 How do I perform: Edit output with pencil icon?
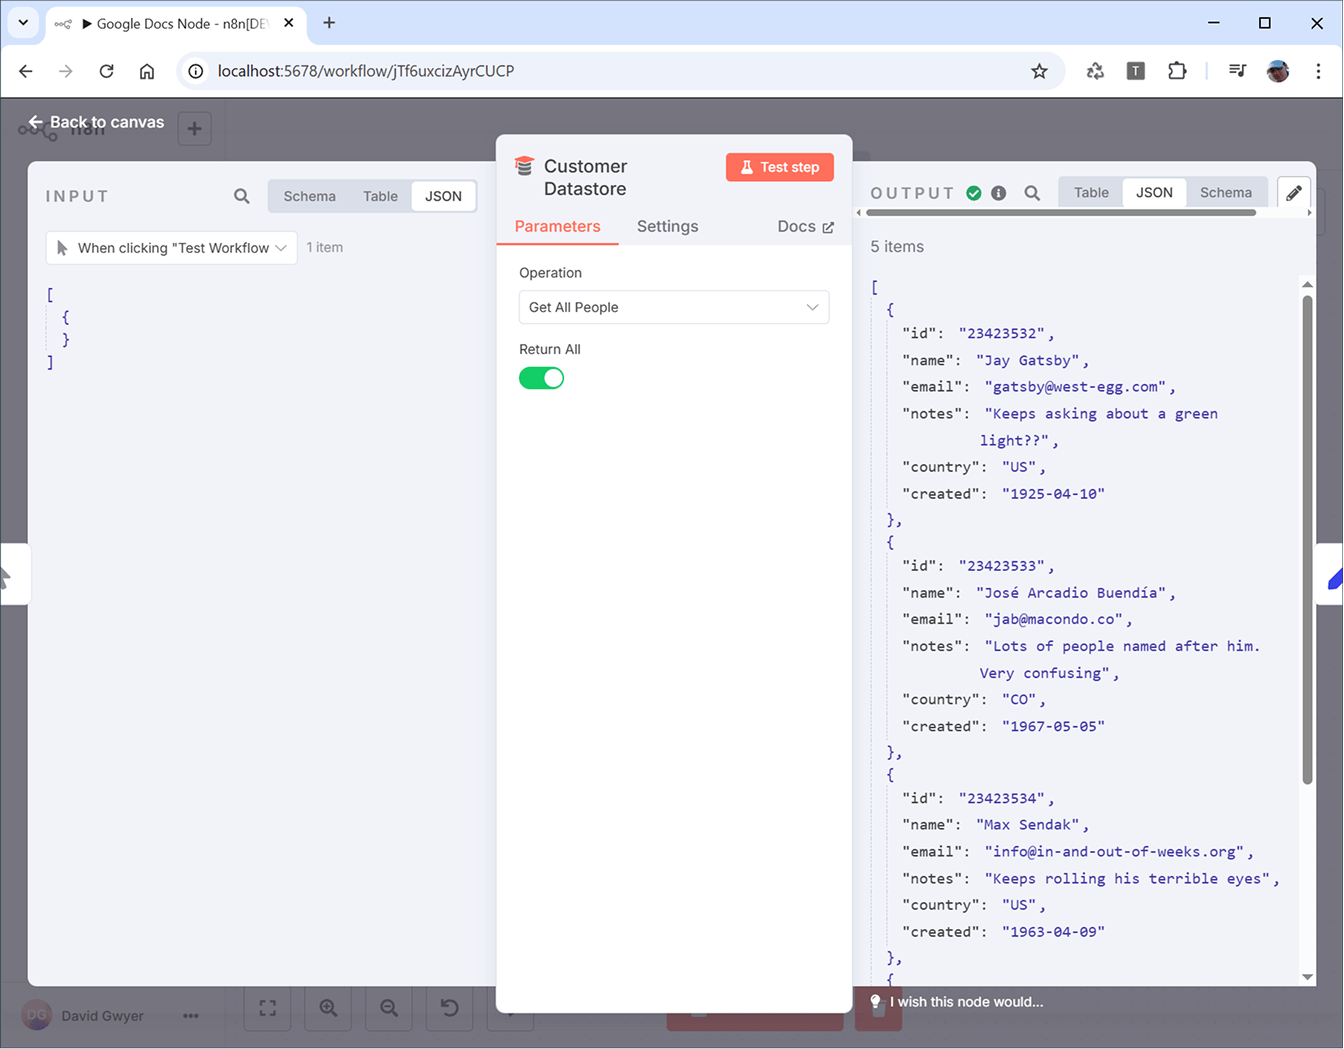tap(1294, 193)
